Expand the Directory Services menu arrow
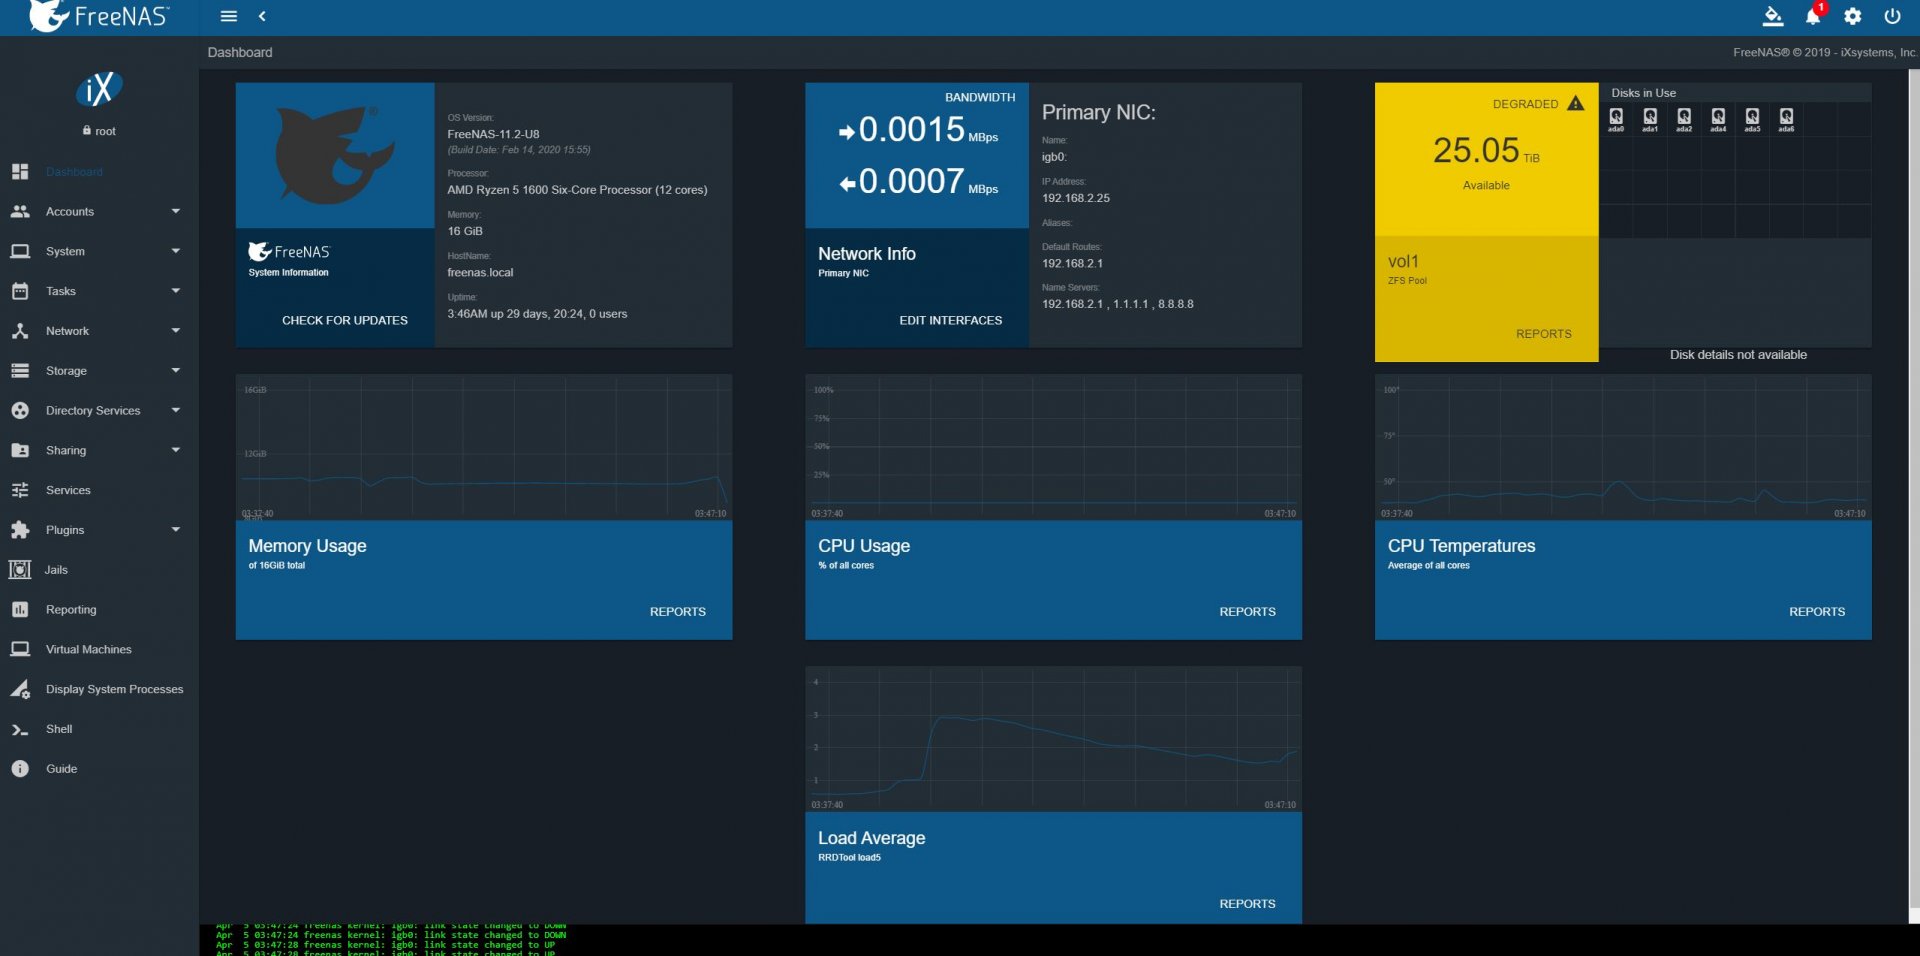 (176, 410)
